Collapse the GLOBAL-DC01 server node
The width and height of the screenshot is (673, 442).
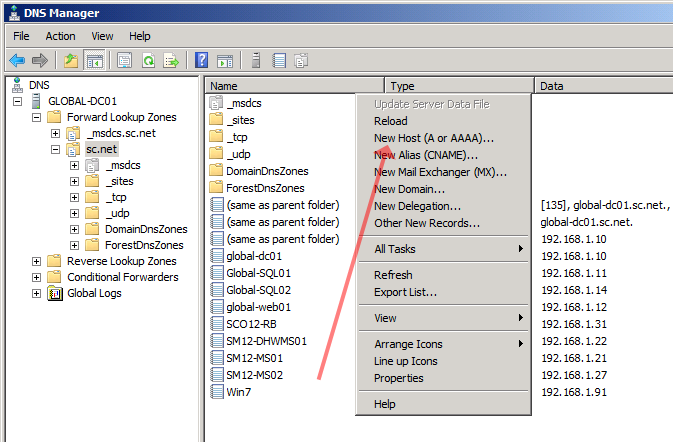pos(19,102)
